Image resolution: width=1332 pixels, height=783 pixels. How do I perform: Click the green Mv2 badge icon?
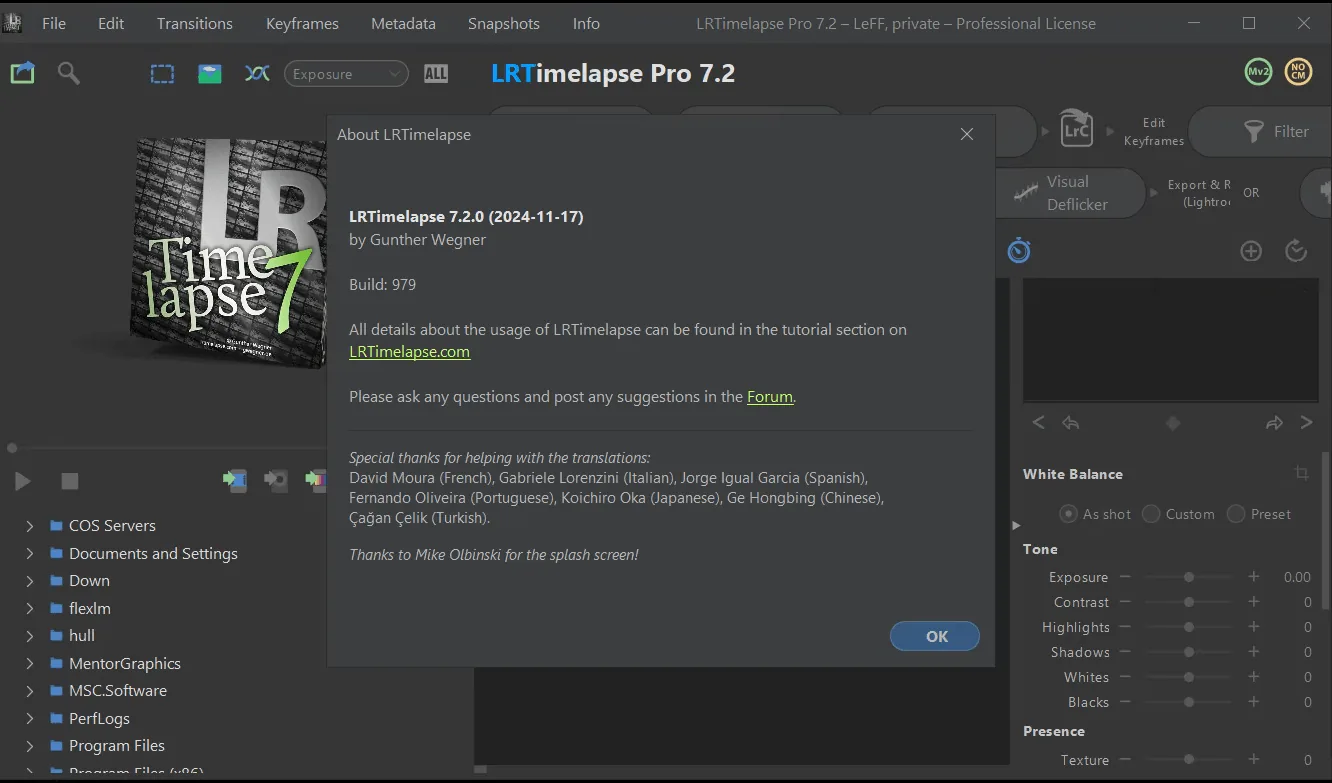click(1258, 72)
